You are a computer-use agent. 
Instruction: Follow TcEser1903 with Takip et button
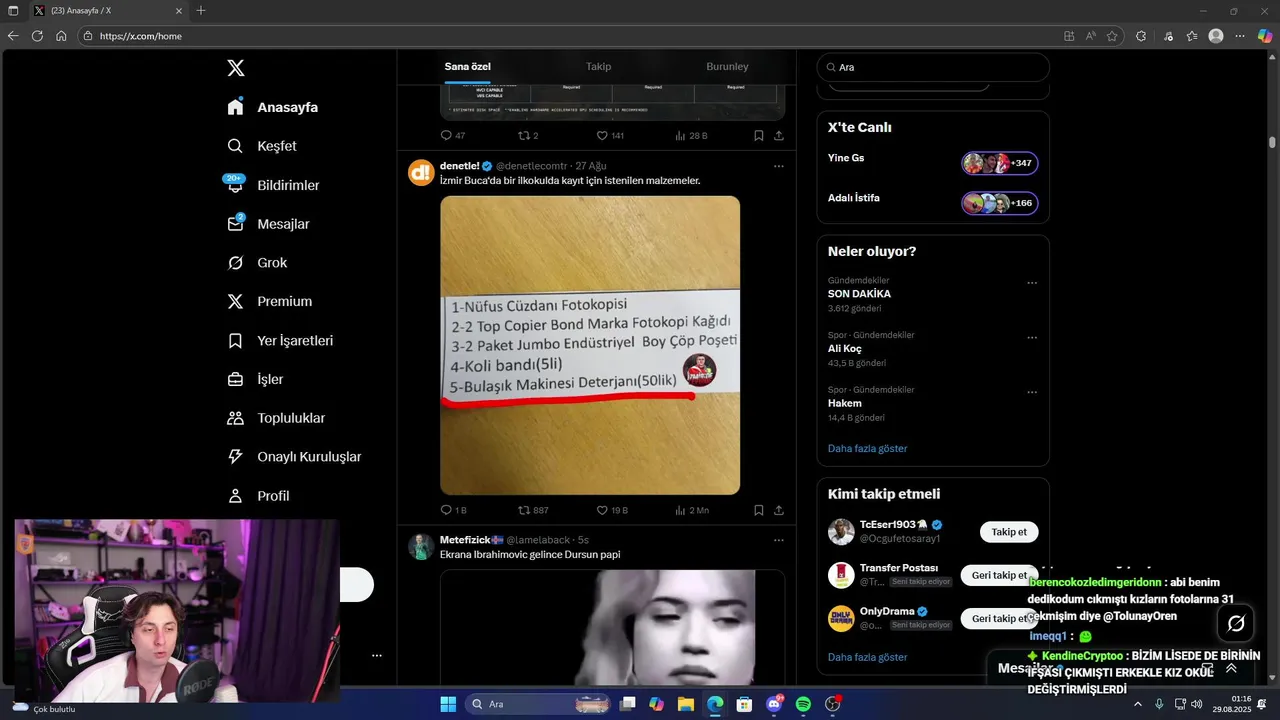pyautogui.click(x=1009, y=532)
